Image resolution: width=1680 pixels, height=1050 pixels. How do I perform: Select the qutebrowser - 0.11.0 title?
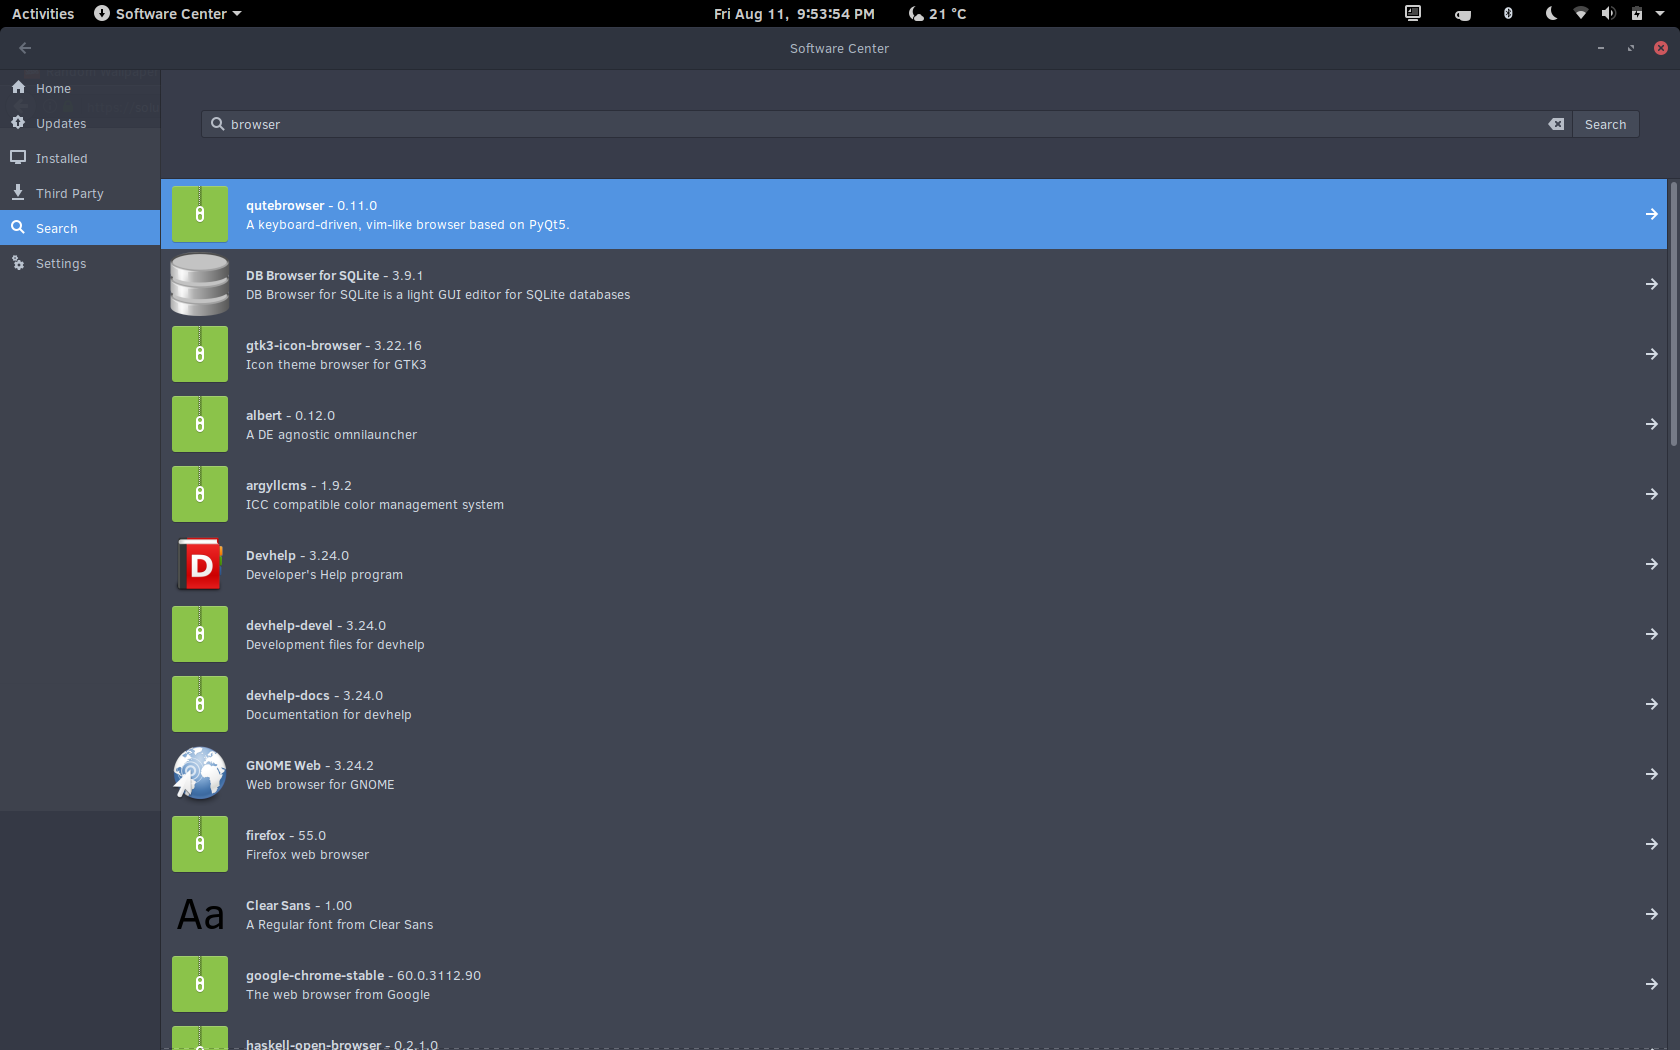(311, 205)
